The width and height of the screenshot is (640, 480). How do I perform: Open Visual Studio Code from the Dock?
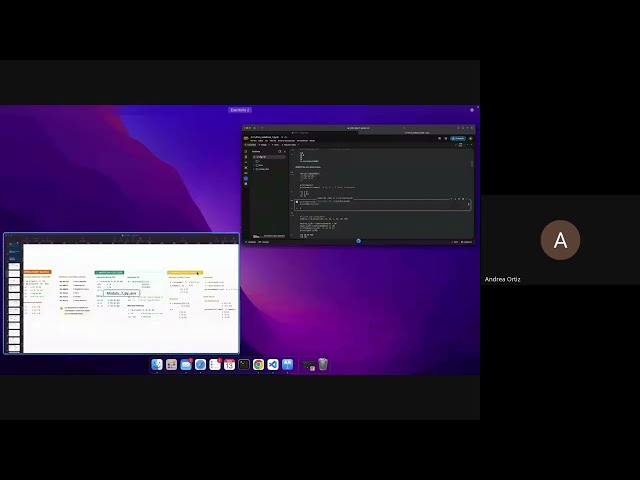[273, 364]
